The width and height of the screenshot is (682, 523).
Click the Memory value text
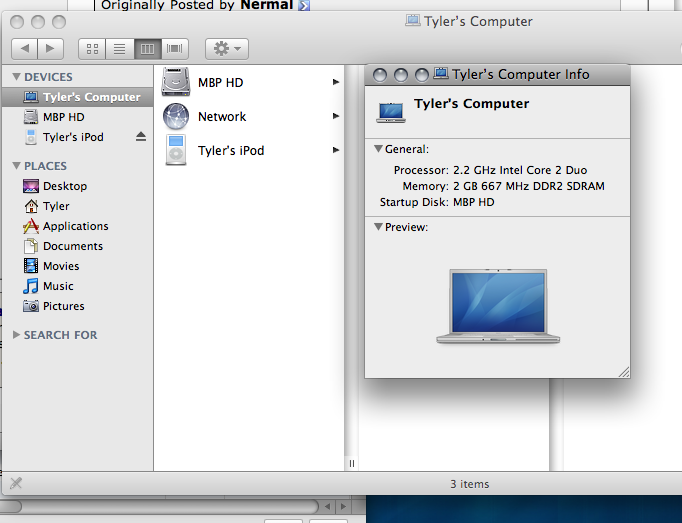(x=528, y=186)
